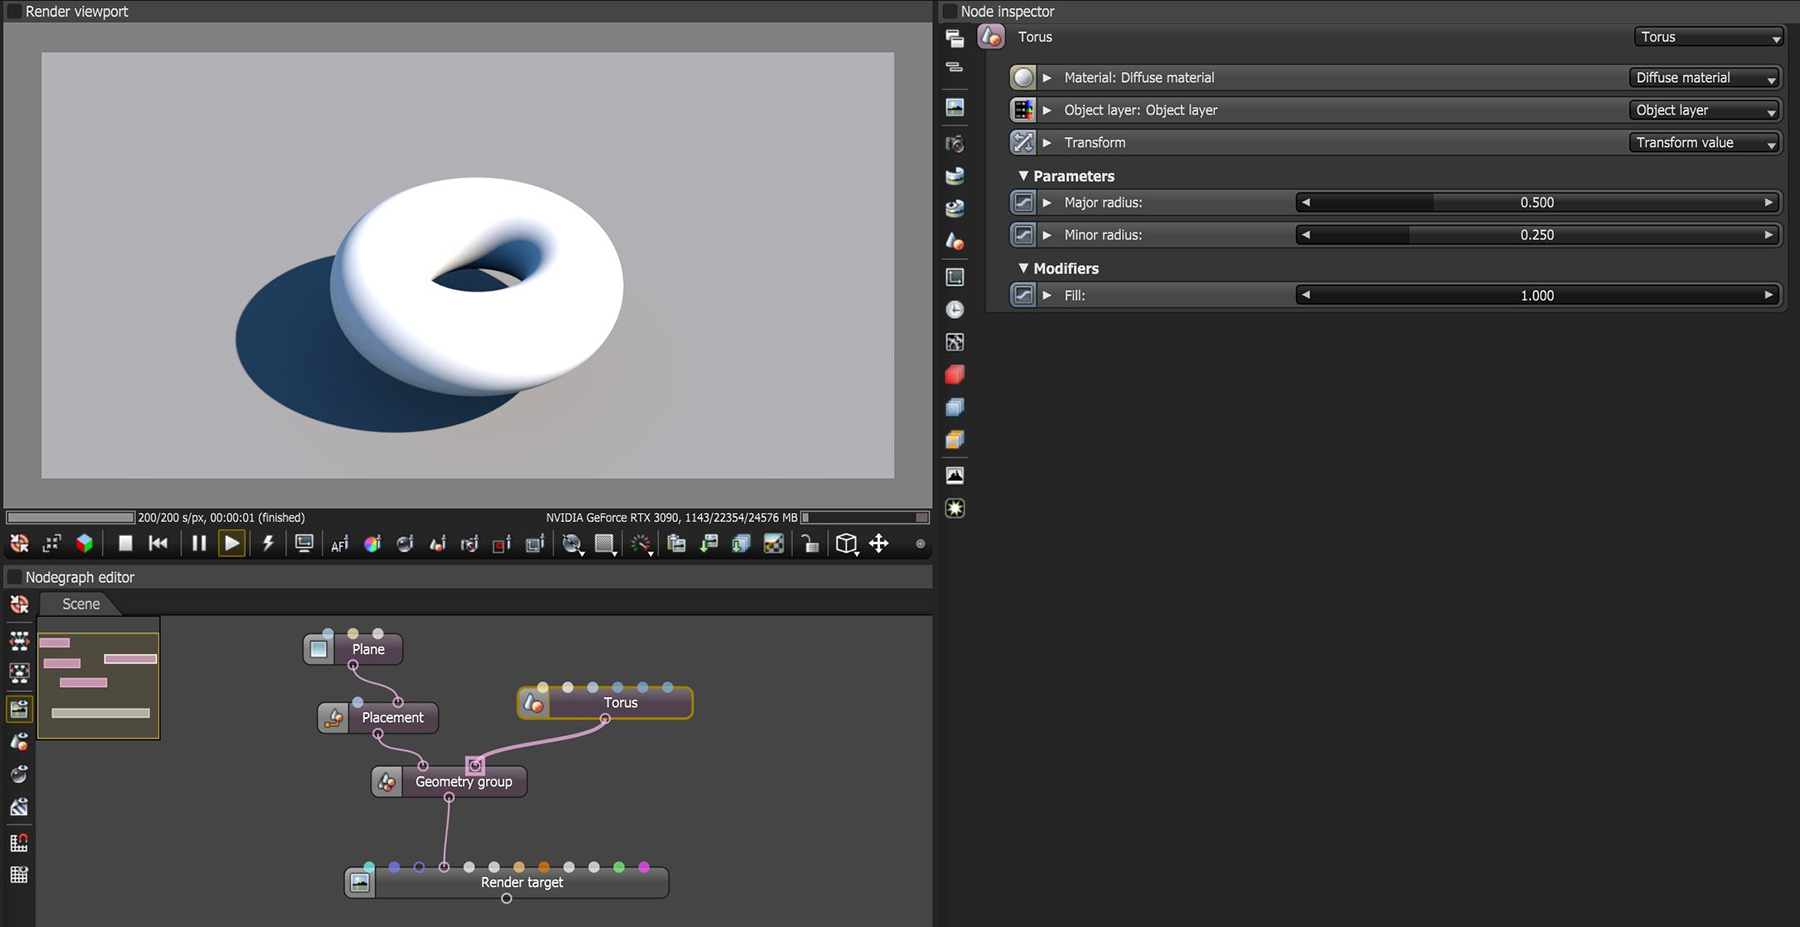Click the colored cube icon in render toolbar

click(85, 543)
